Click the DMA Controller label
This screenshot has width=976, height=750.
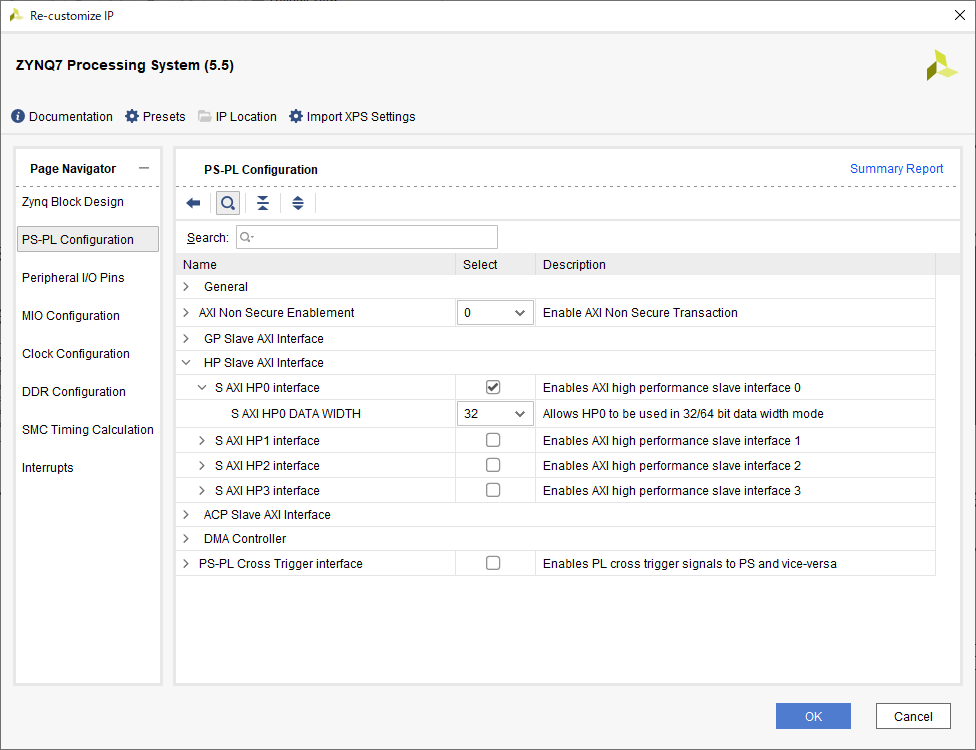point(245,538)
